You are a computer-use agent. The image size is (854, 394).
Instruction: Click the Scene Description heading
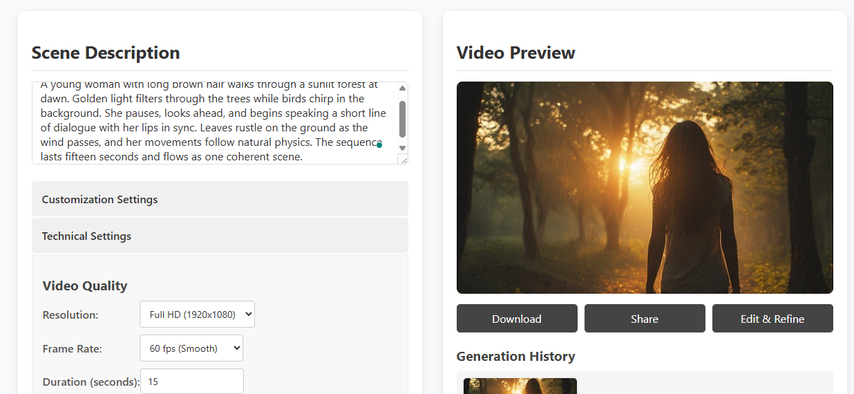click(106, 53)
